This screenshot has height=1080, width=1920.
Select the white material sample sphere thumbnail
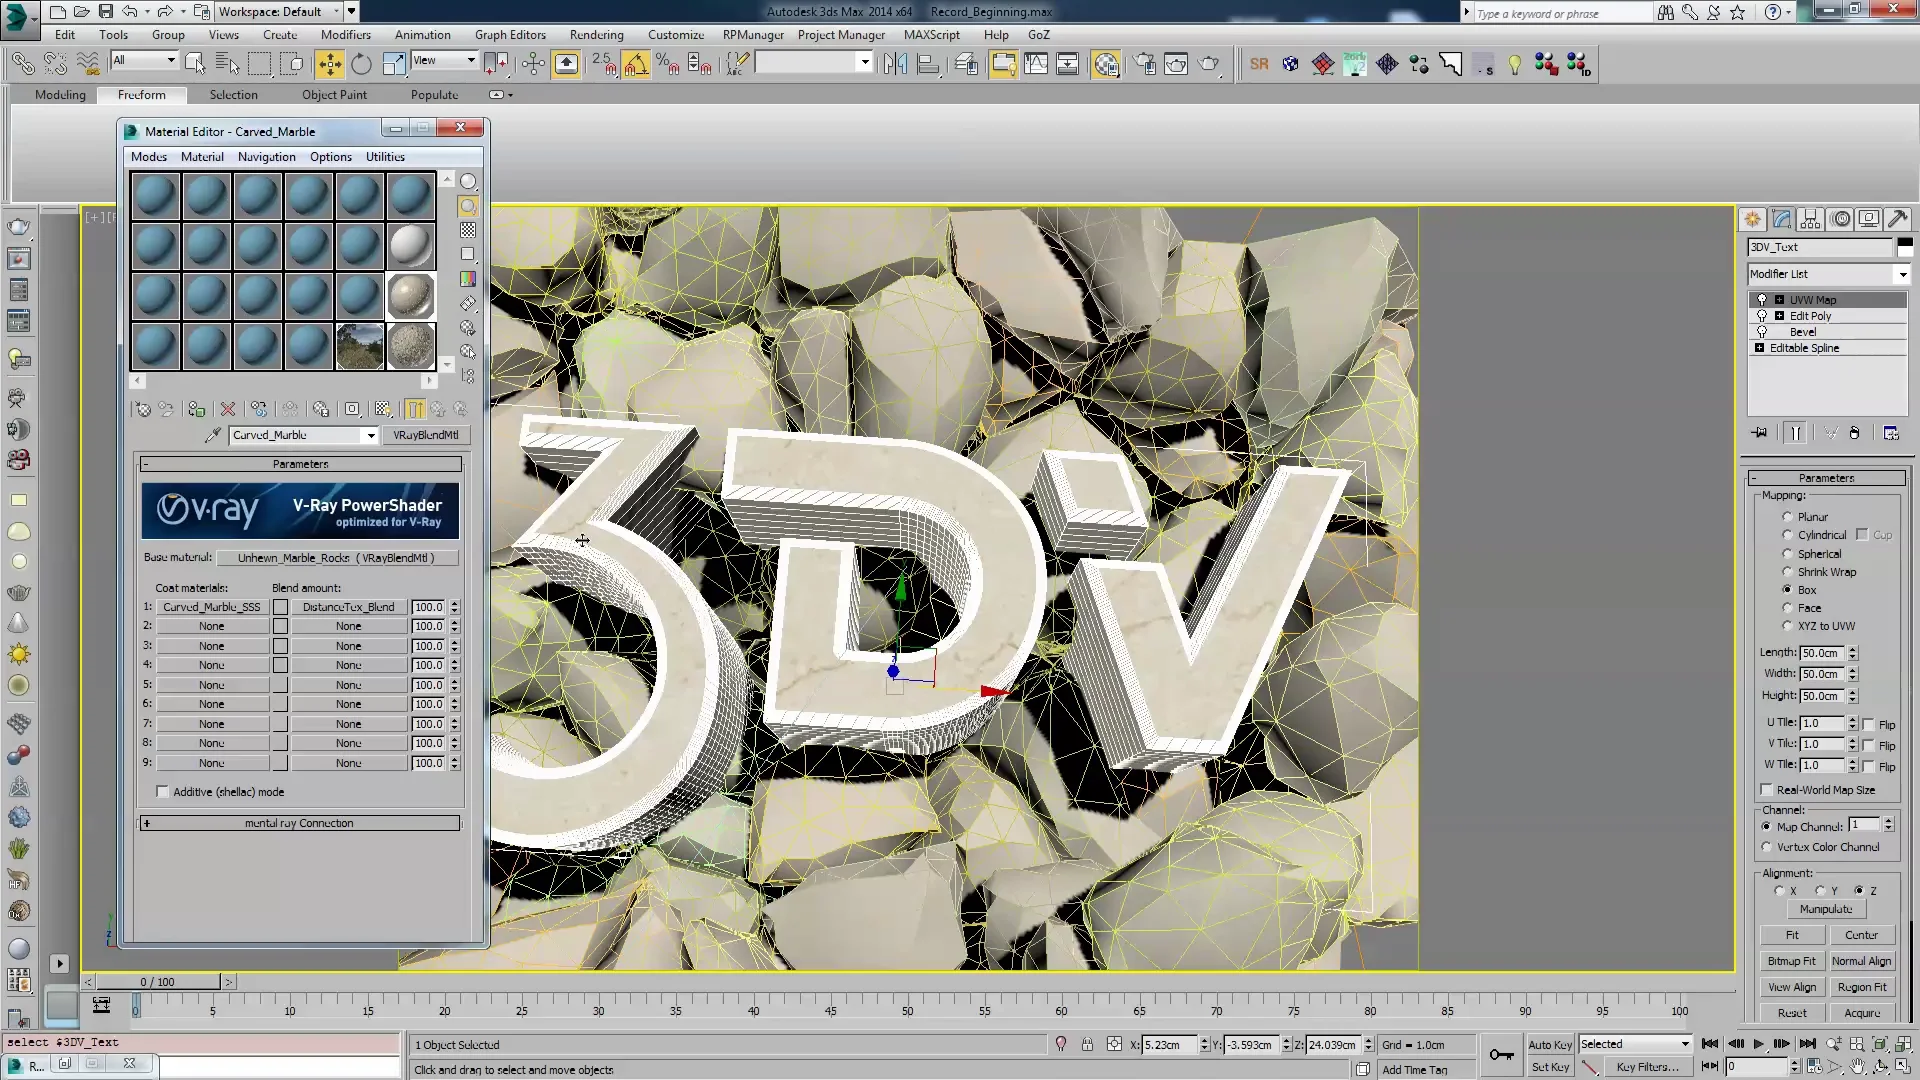pyautogui.click(x=410, y=246)
